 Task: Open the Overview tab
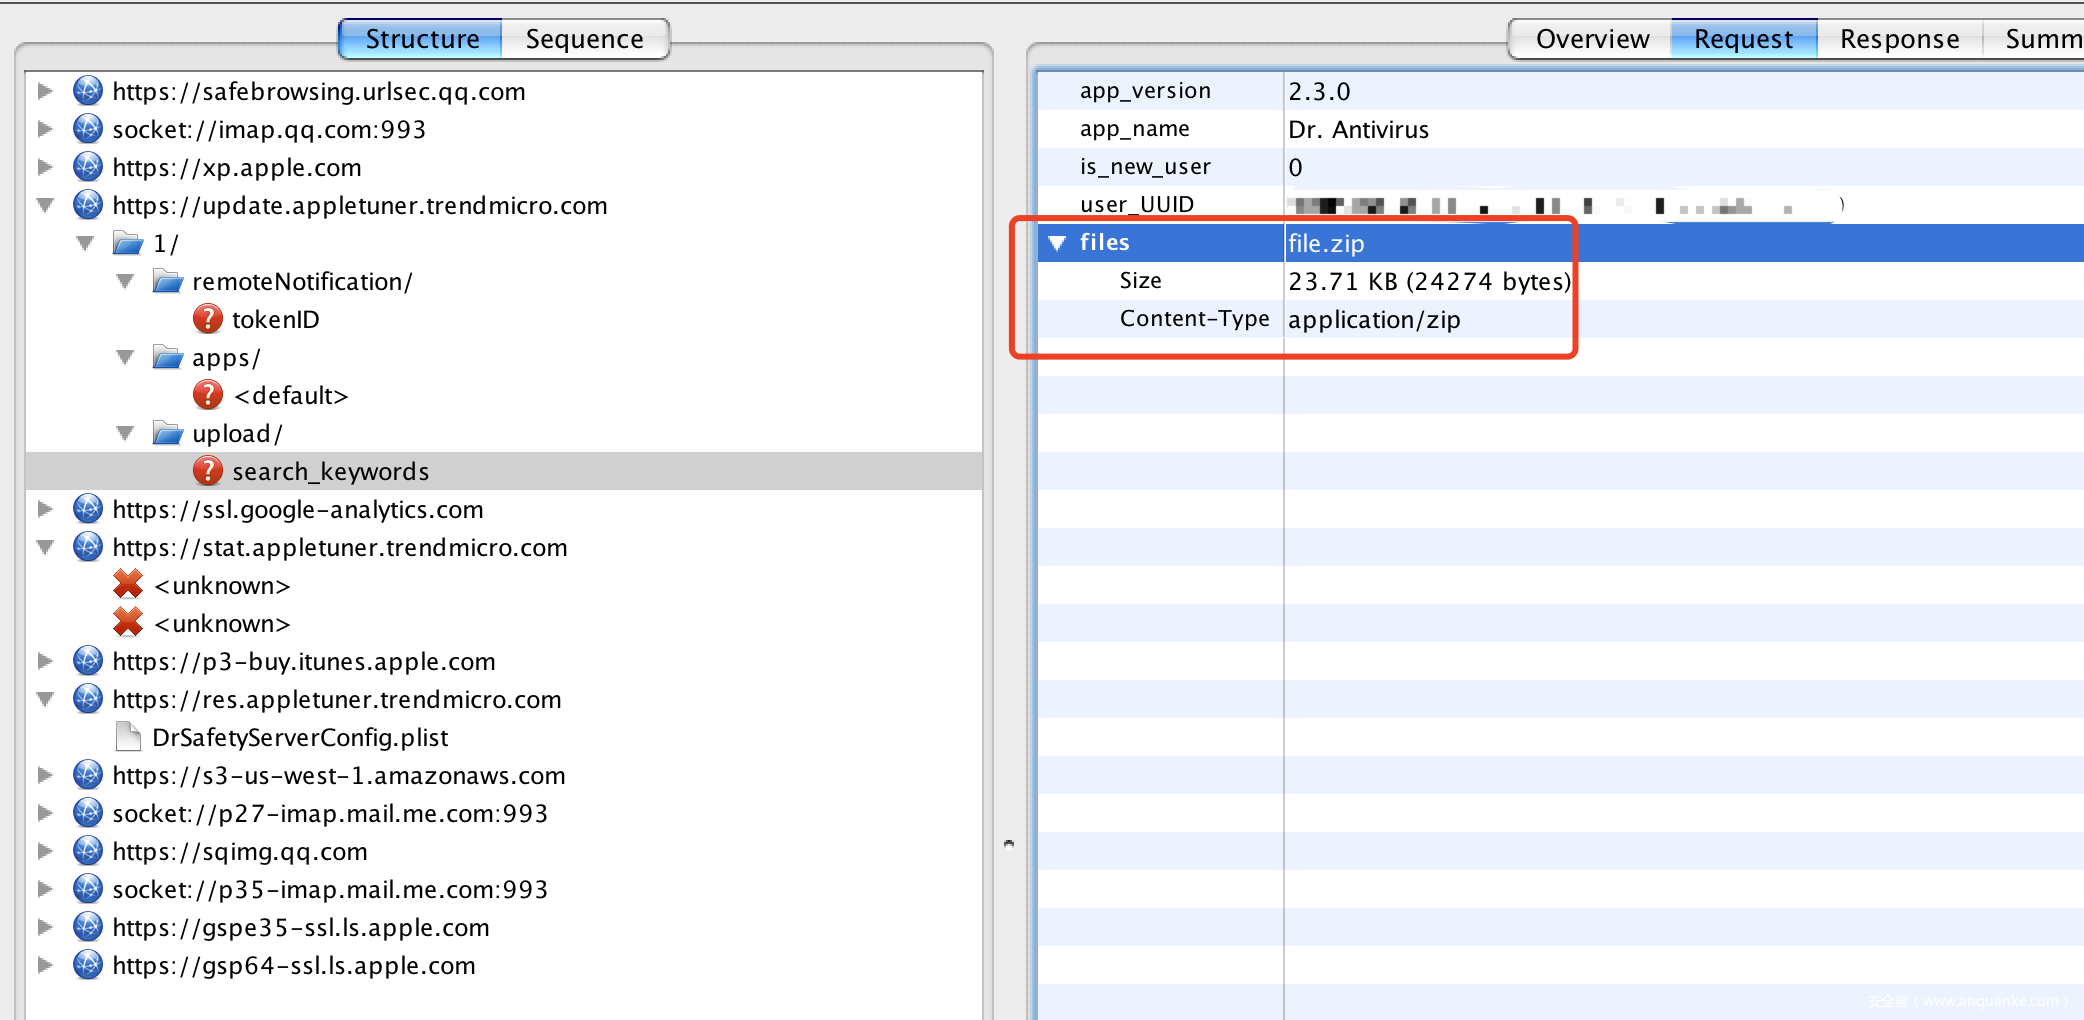tap(1592, 39)
